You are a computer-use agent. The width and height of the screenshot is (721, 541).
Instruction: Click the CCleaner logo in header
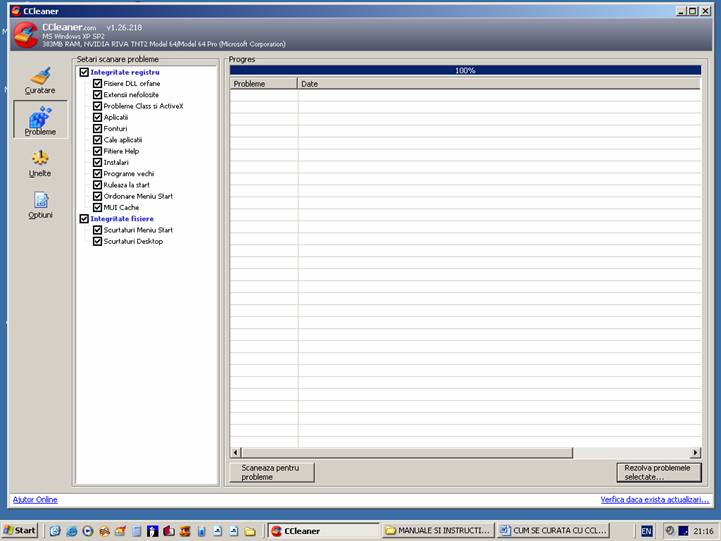[25, 35]
